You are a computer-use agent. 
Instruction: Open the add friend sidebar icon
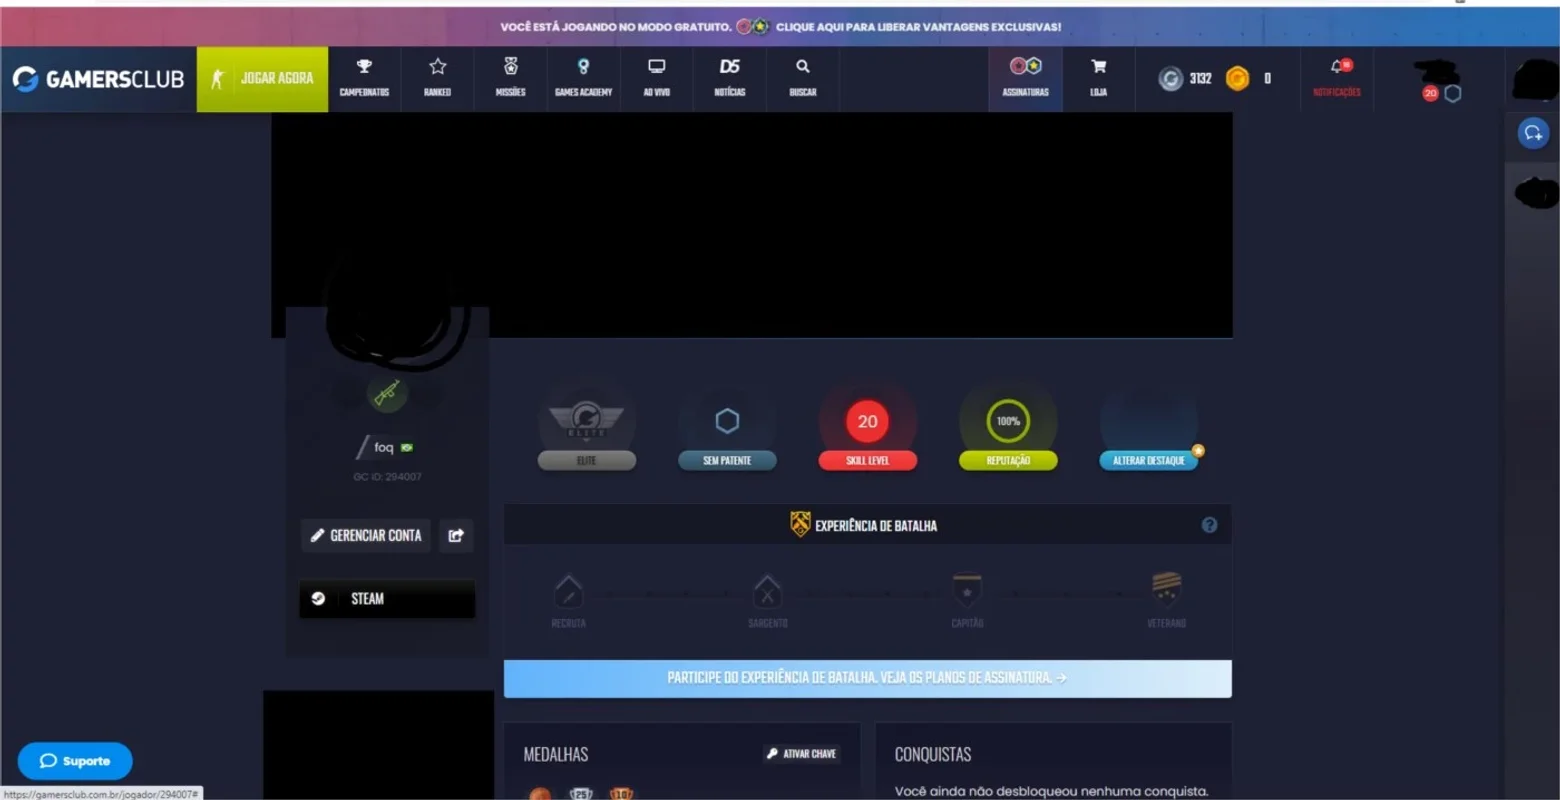coord(1533,133)
